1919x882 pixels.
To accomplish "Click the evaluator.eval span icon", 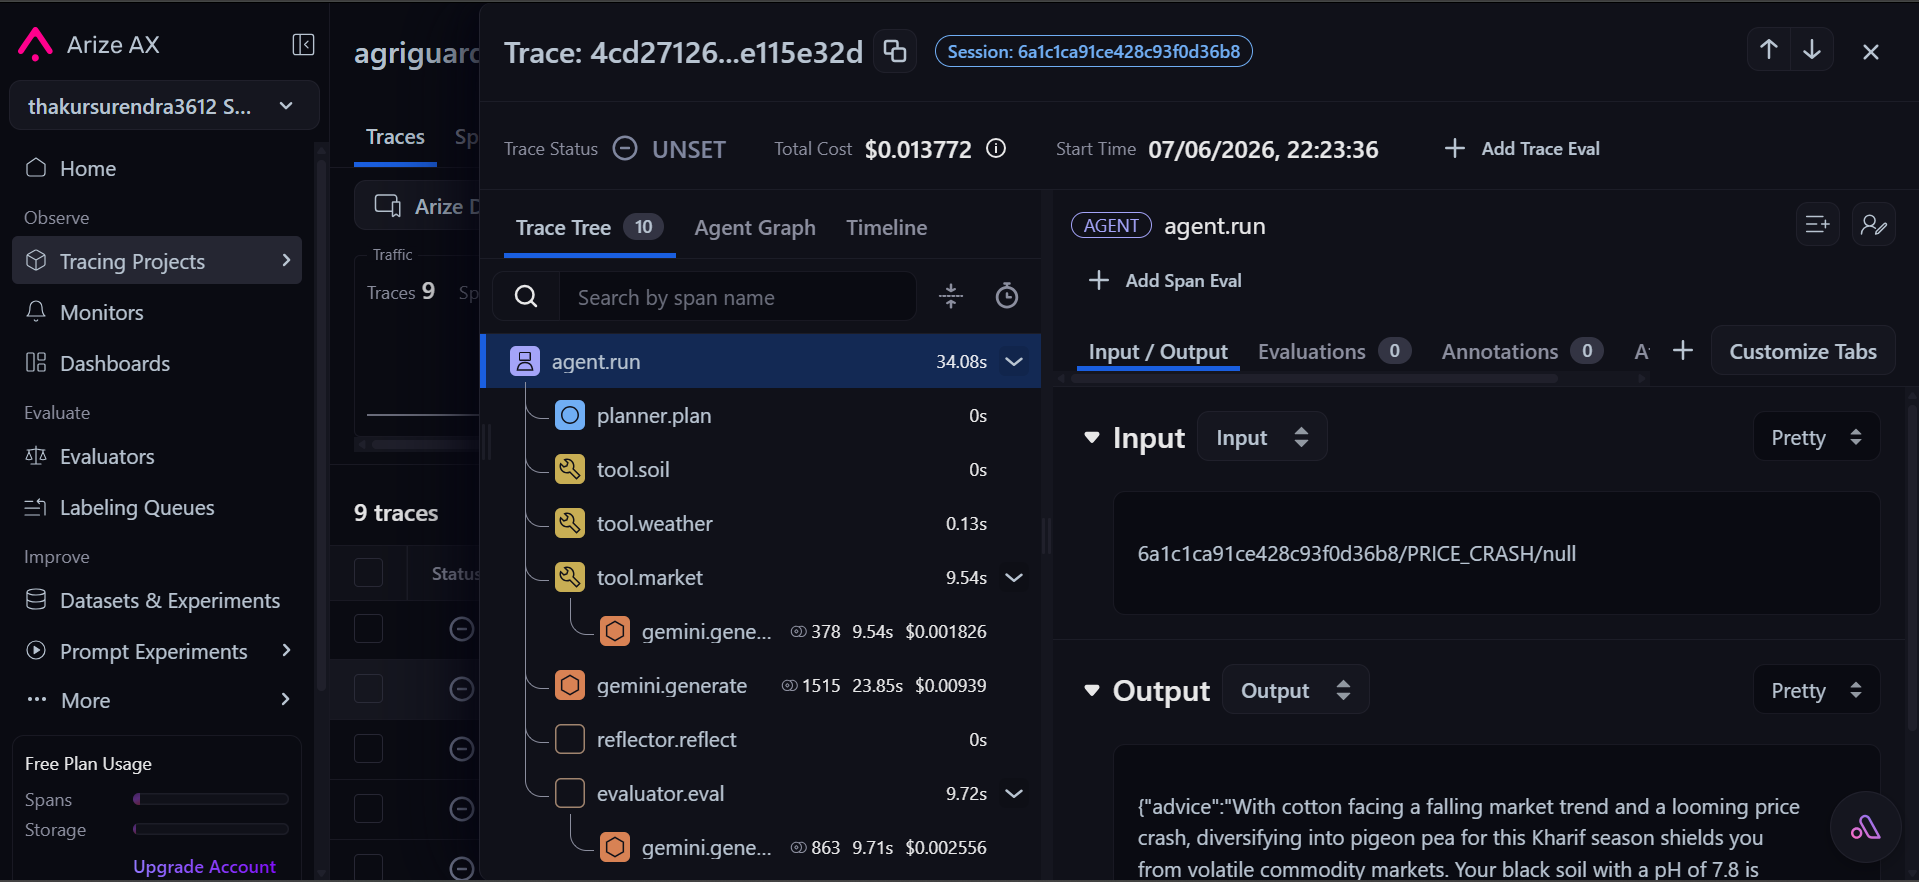I will pyautogui.click(x=570, y=793).
